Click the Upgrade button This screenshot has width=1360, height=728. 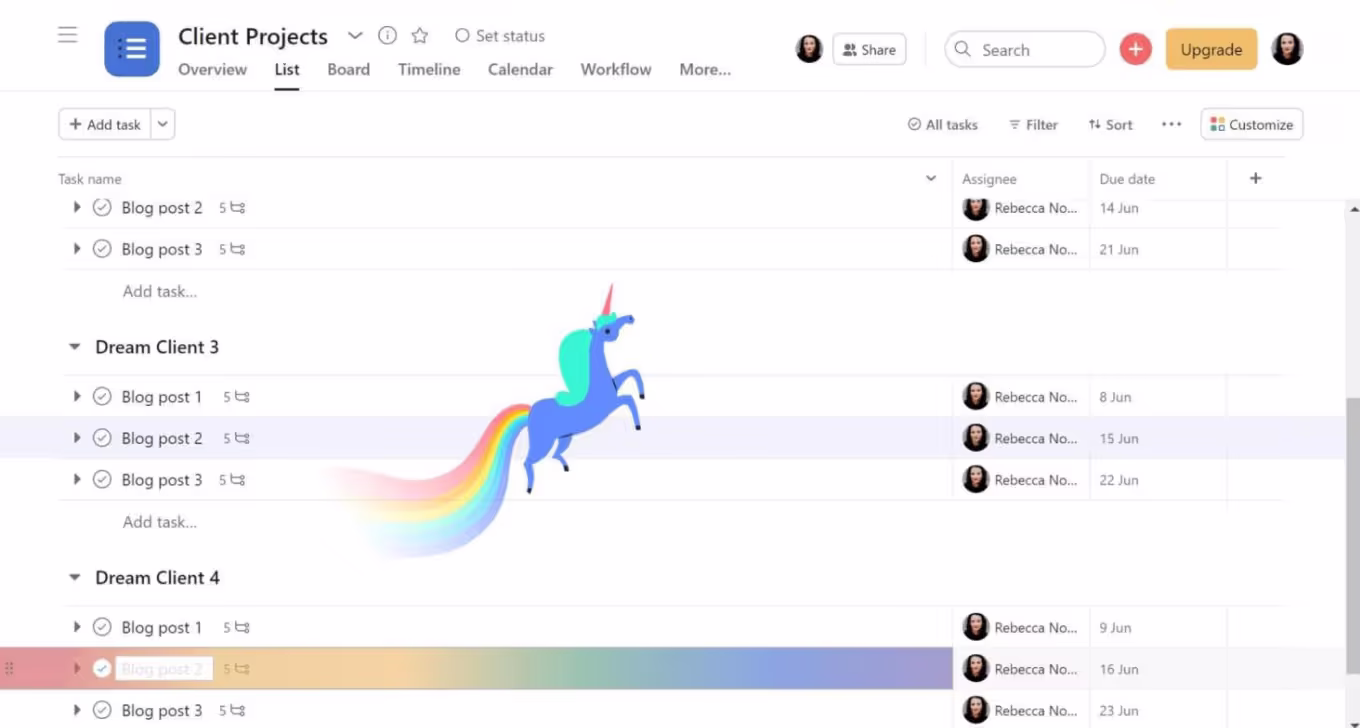pyautogui.click(x=1210, y=49)
